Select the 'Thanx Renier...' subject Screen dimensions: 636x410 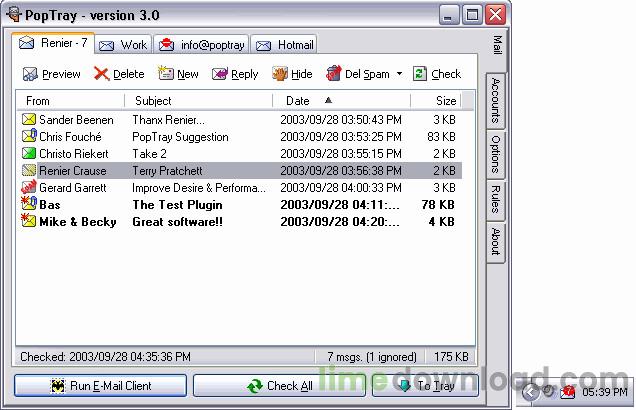[169, 120]
